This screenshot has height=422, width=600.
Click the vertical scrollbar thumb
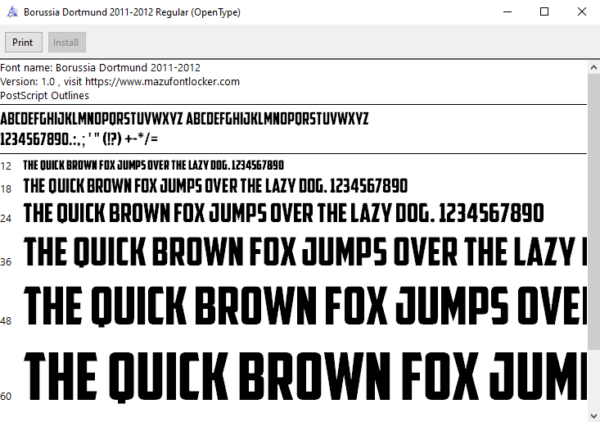click(593, 212)
